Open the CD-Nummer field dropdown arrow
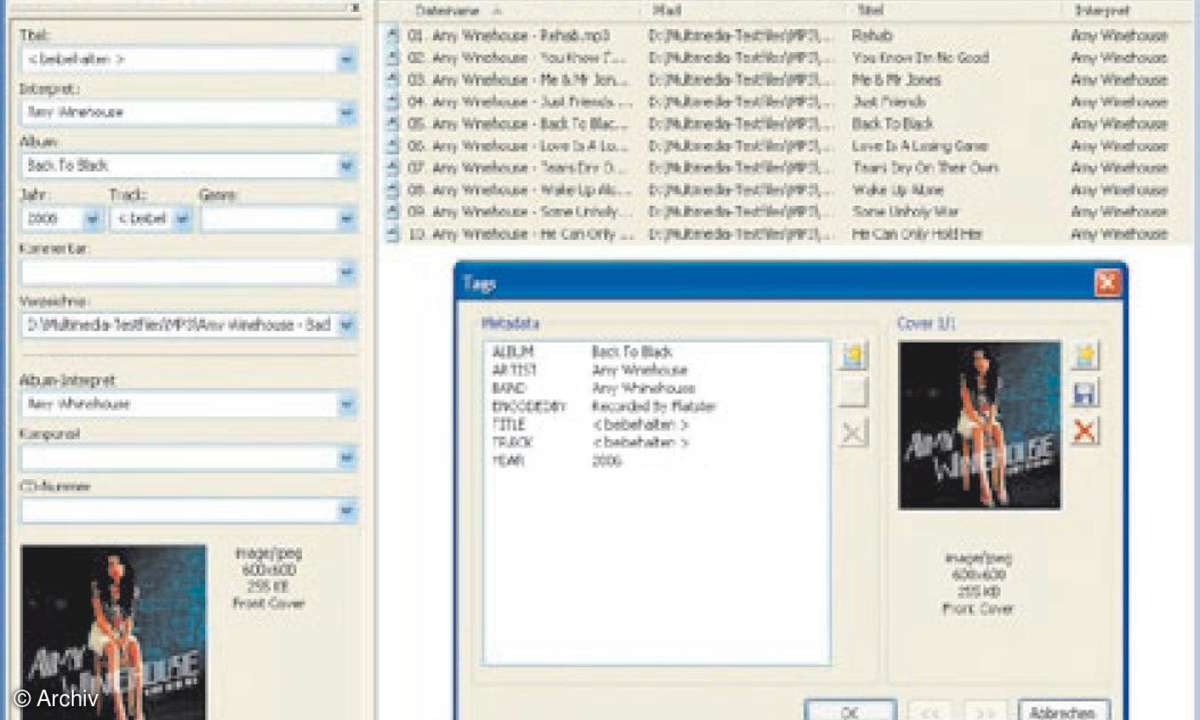1200x720 pixels. (346, 511)
